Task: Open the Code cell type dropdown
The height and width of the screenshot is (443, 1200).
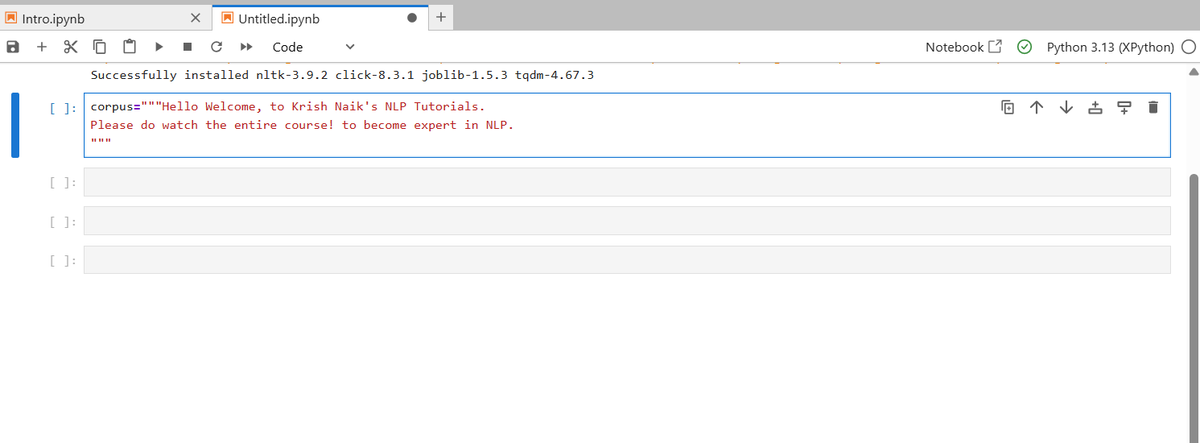Action: tap(313, 47)
